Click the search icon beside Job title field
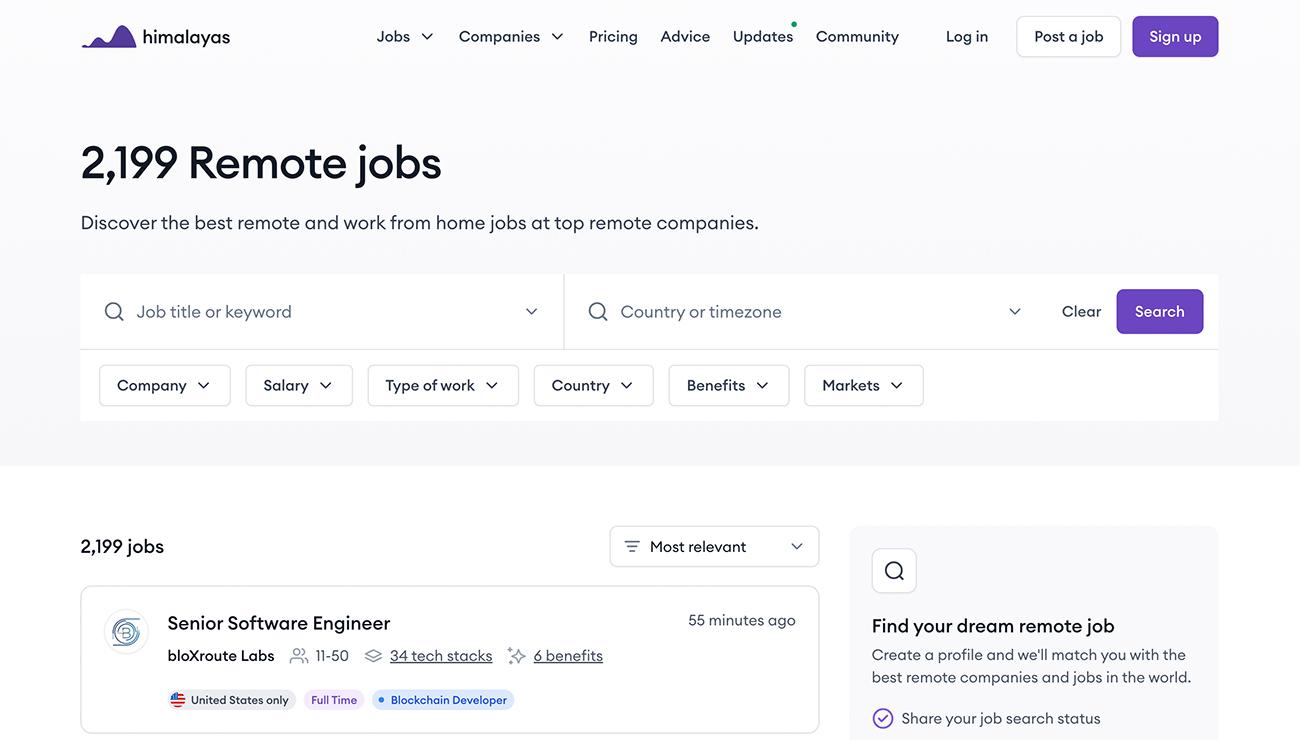1300x740 pixels. tap(114, 312)
